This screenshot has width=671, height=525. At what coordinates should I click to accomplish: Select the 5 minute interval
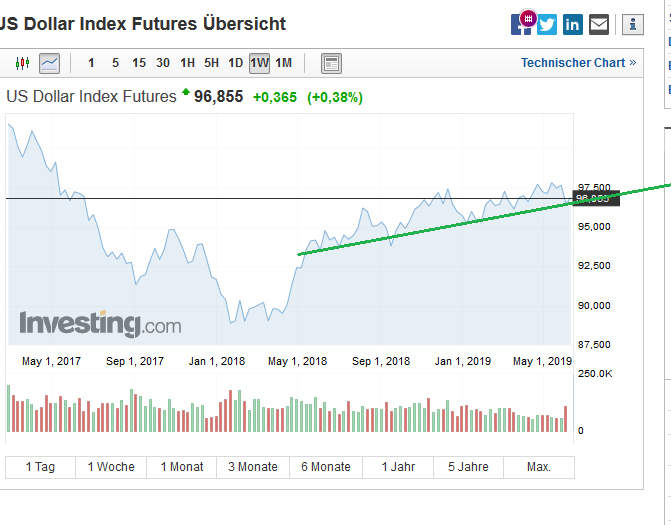[115, 63]
